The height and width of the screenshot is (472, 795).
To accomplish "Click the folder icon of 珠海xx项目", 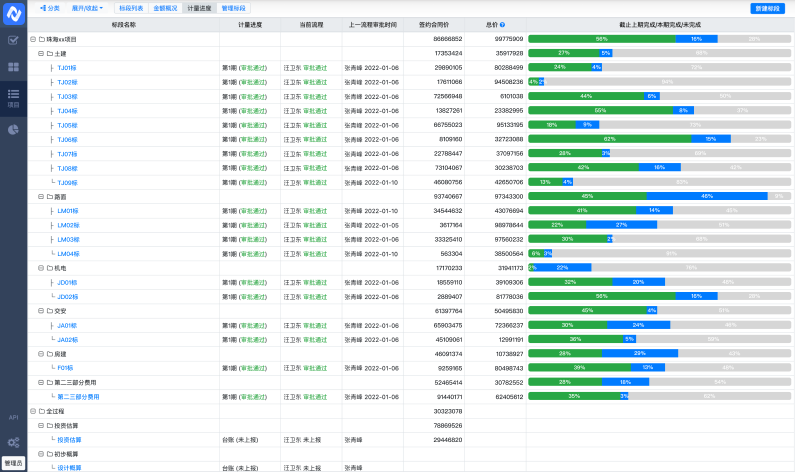I will pyautogui.click(x=42, y=39).
